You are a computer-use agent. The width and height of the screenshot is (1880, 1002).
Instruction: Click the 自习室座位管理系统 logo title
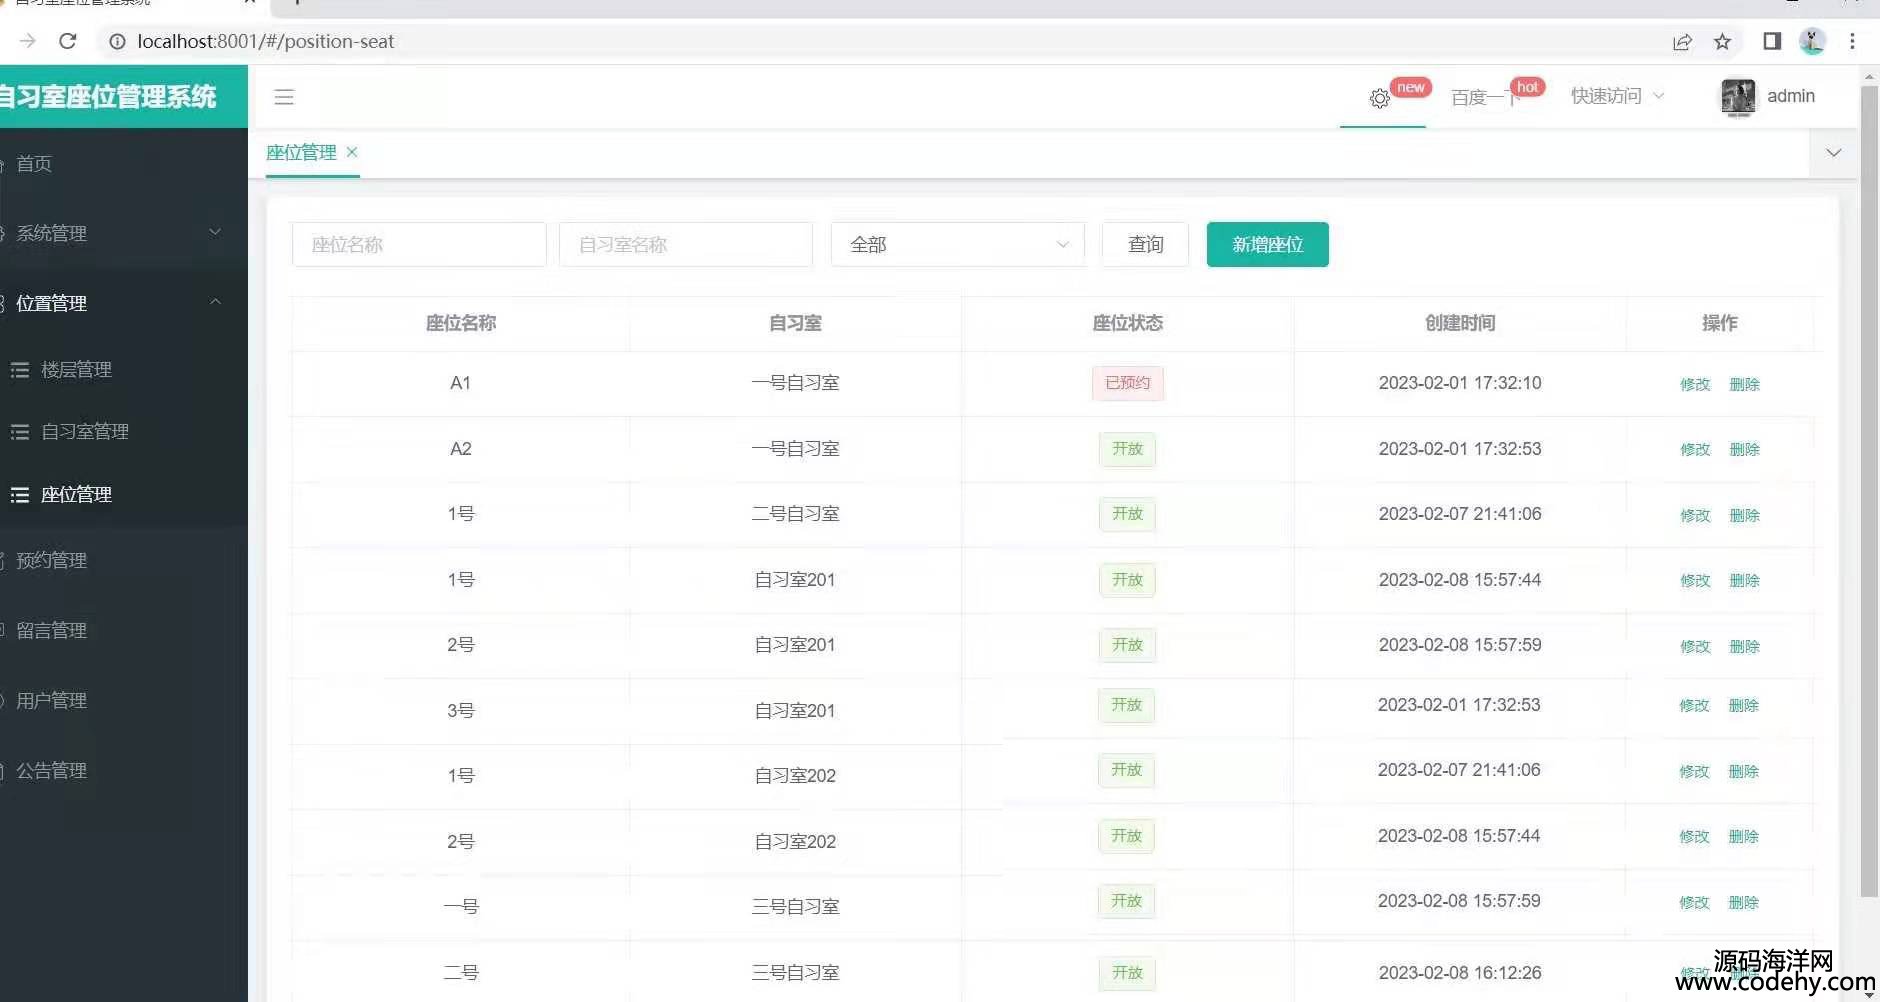point(108,97)
